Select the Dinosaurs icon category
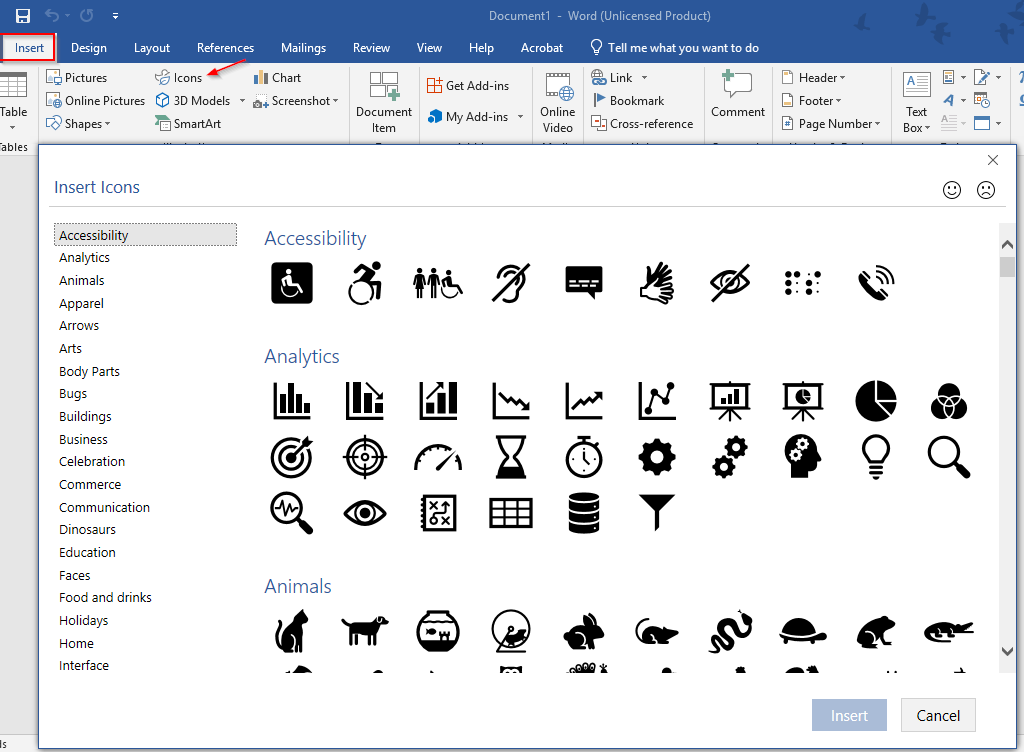This screenshot has width=1024, height=752. [90, 529]
